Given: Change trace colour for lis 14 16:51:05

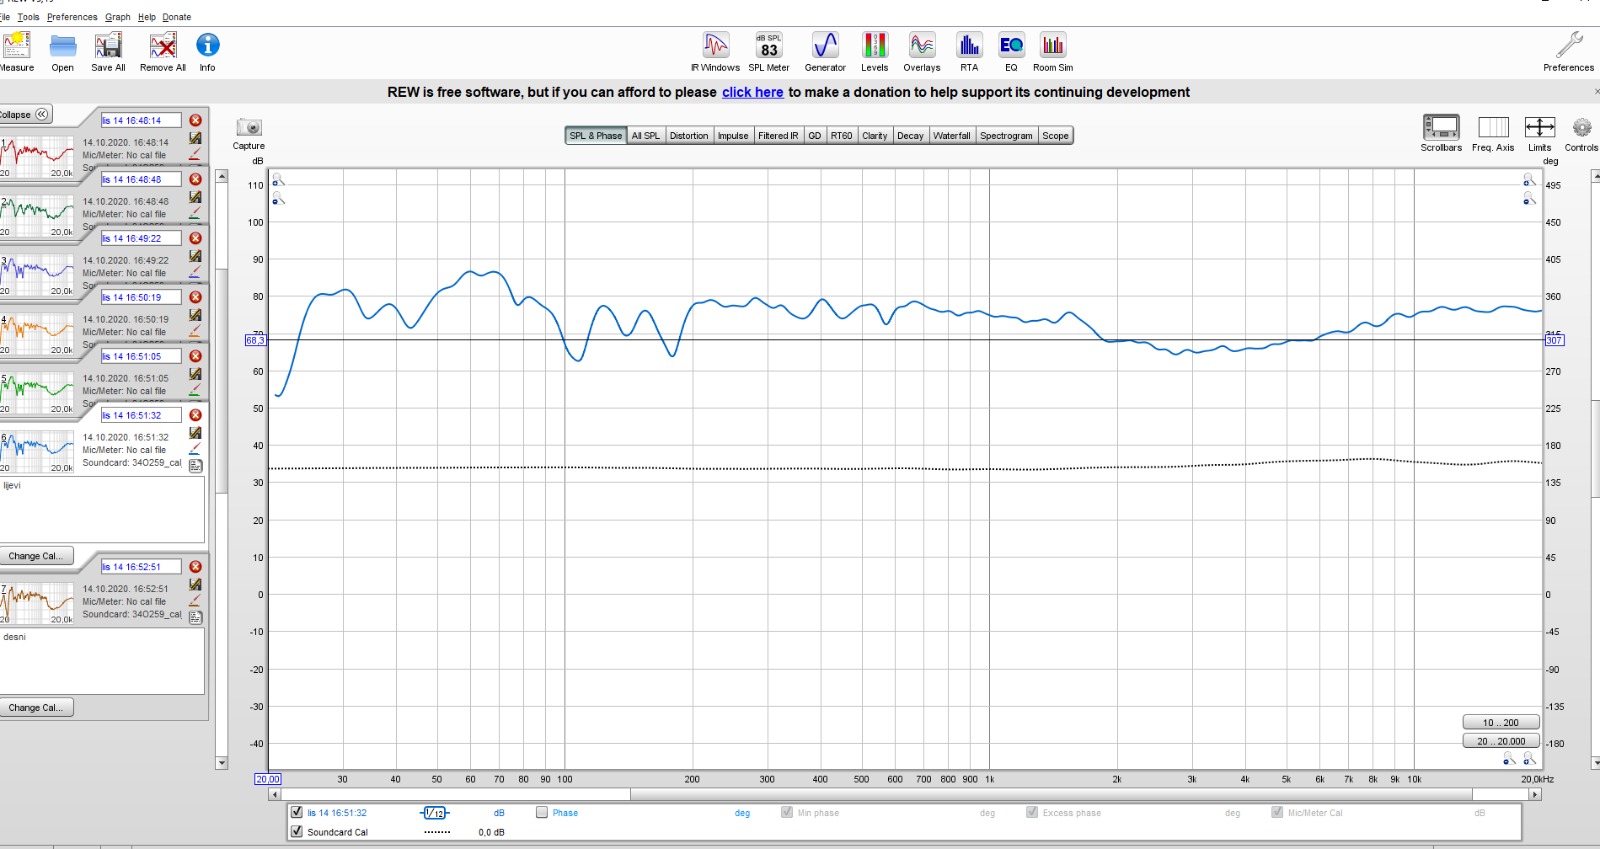Looking at the screenshot, I should 195,390.
